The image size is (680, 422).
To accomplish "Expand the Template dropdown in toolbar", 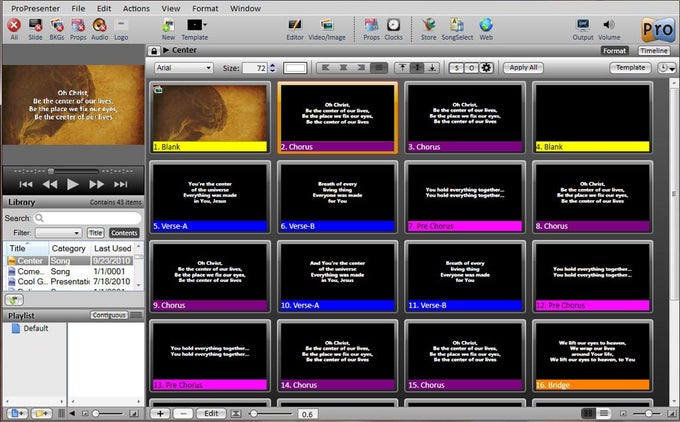I will click(x=196, y=25).
